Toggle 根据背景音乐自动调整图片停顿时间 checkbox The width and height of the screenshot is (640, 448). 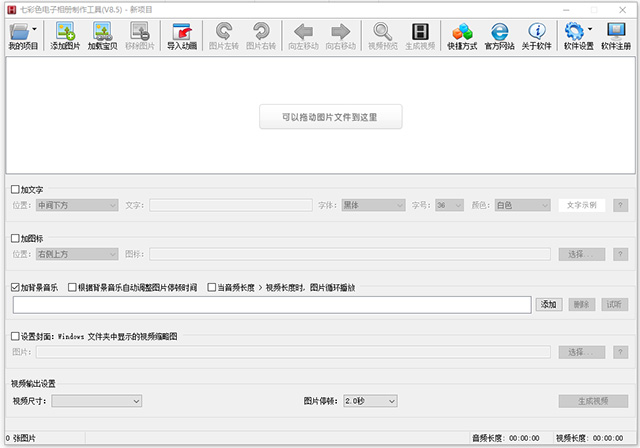tap(72, 287)
